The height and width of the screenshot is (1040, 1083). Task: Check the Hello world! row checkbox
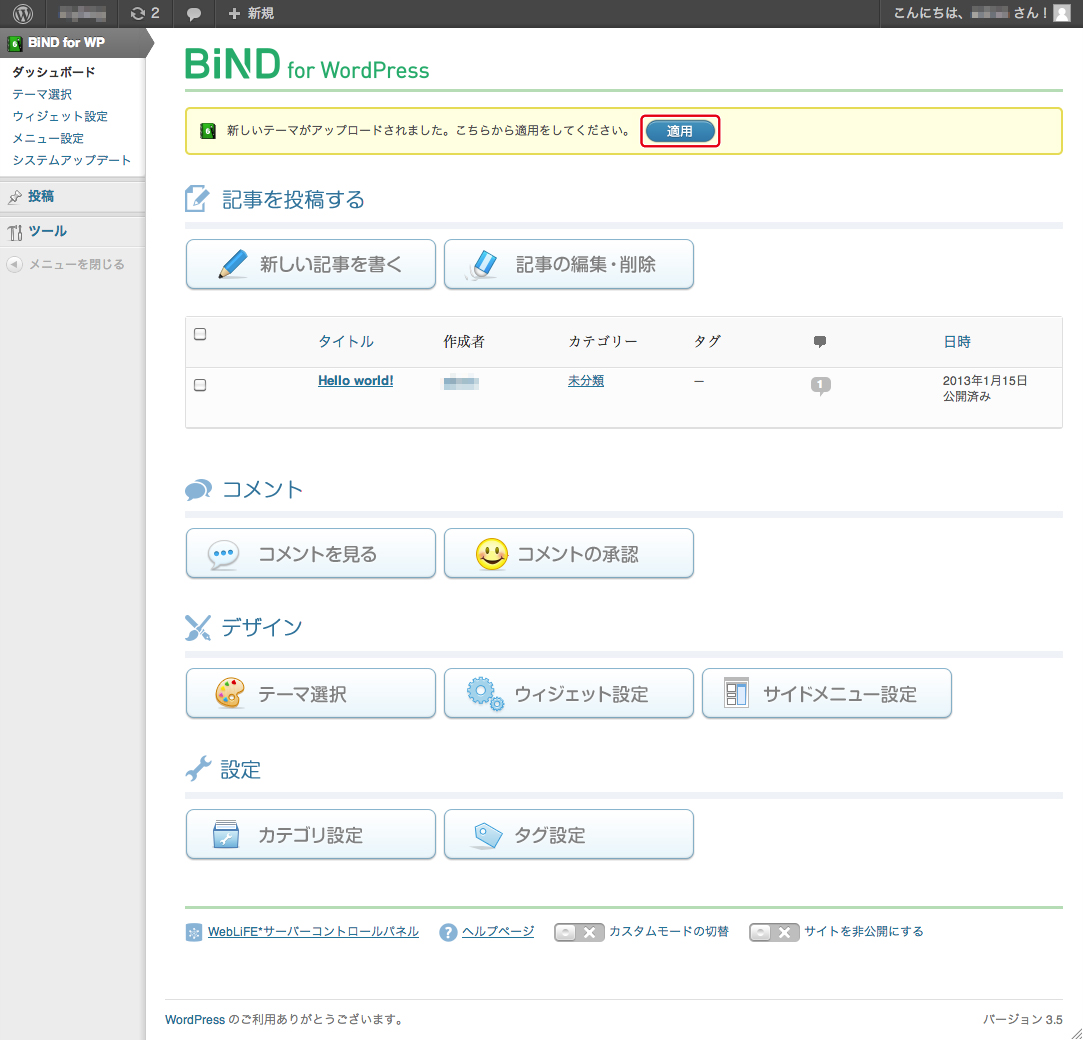click(x=200, y=385)
